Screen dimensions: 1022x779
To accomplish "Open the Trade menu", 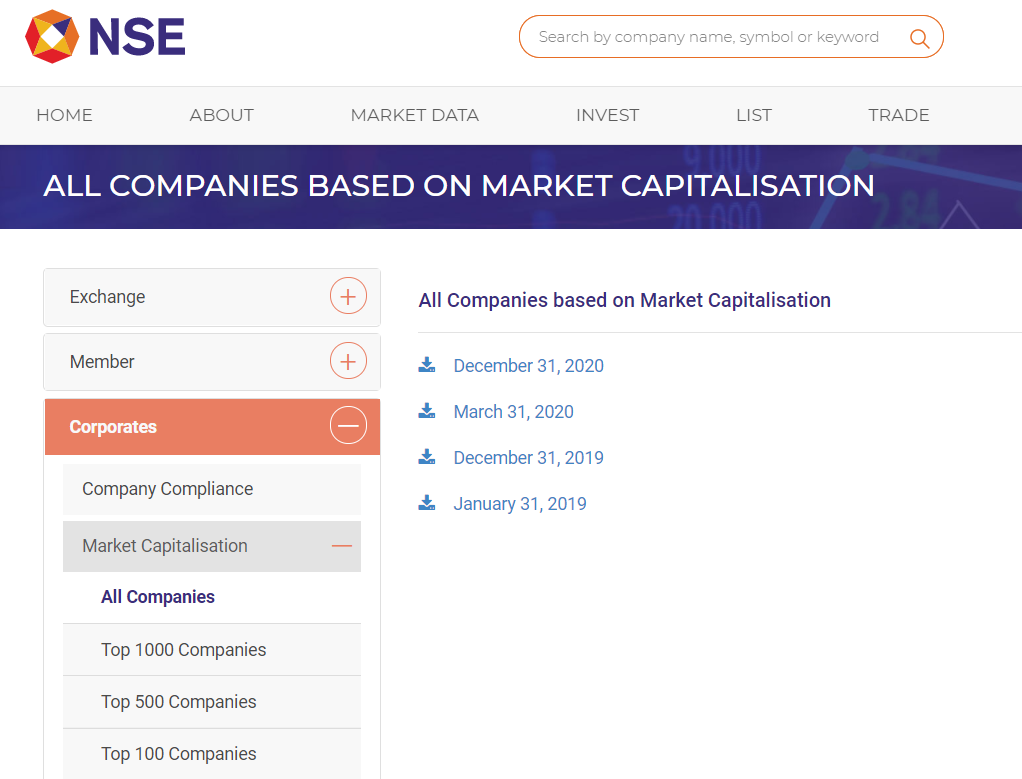I will [x=898, y=115].
